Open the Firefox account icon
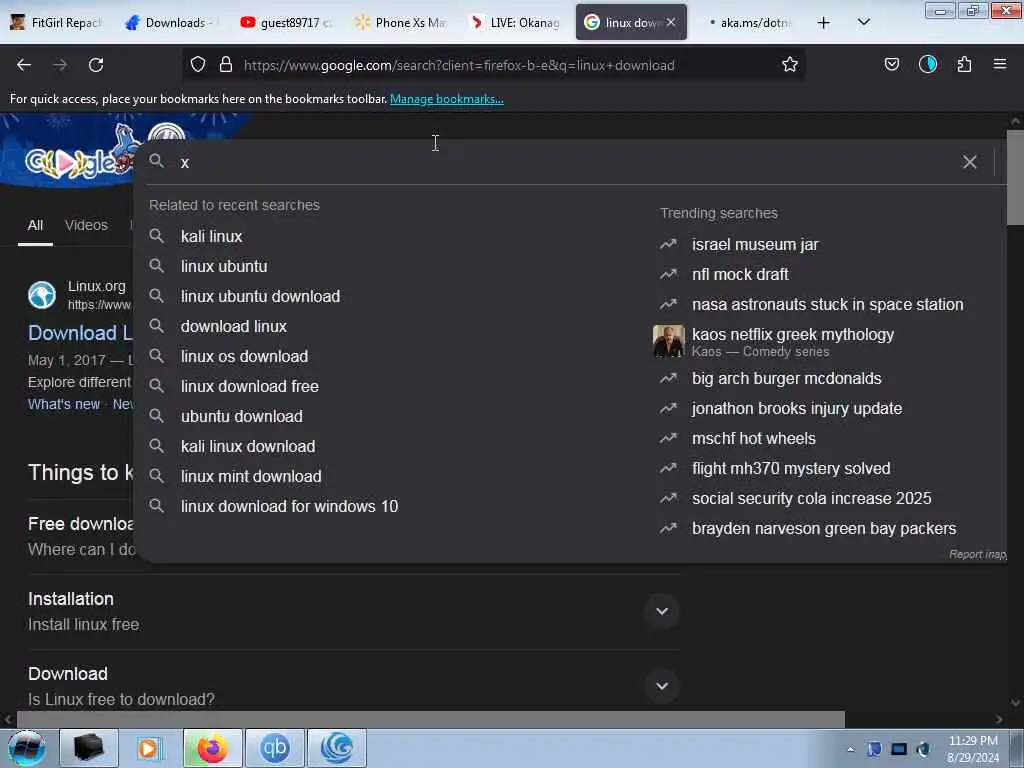The height and width of the screenshot is (768, 1024). [927, 65]
